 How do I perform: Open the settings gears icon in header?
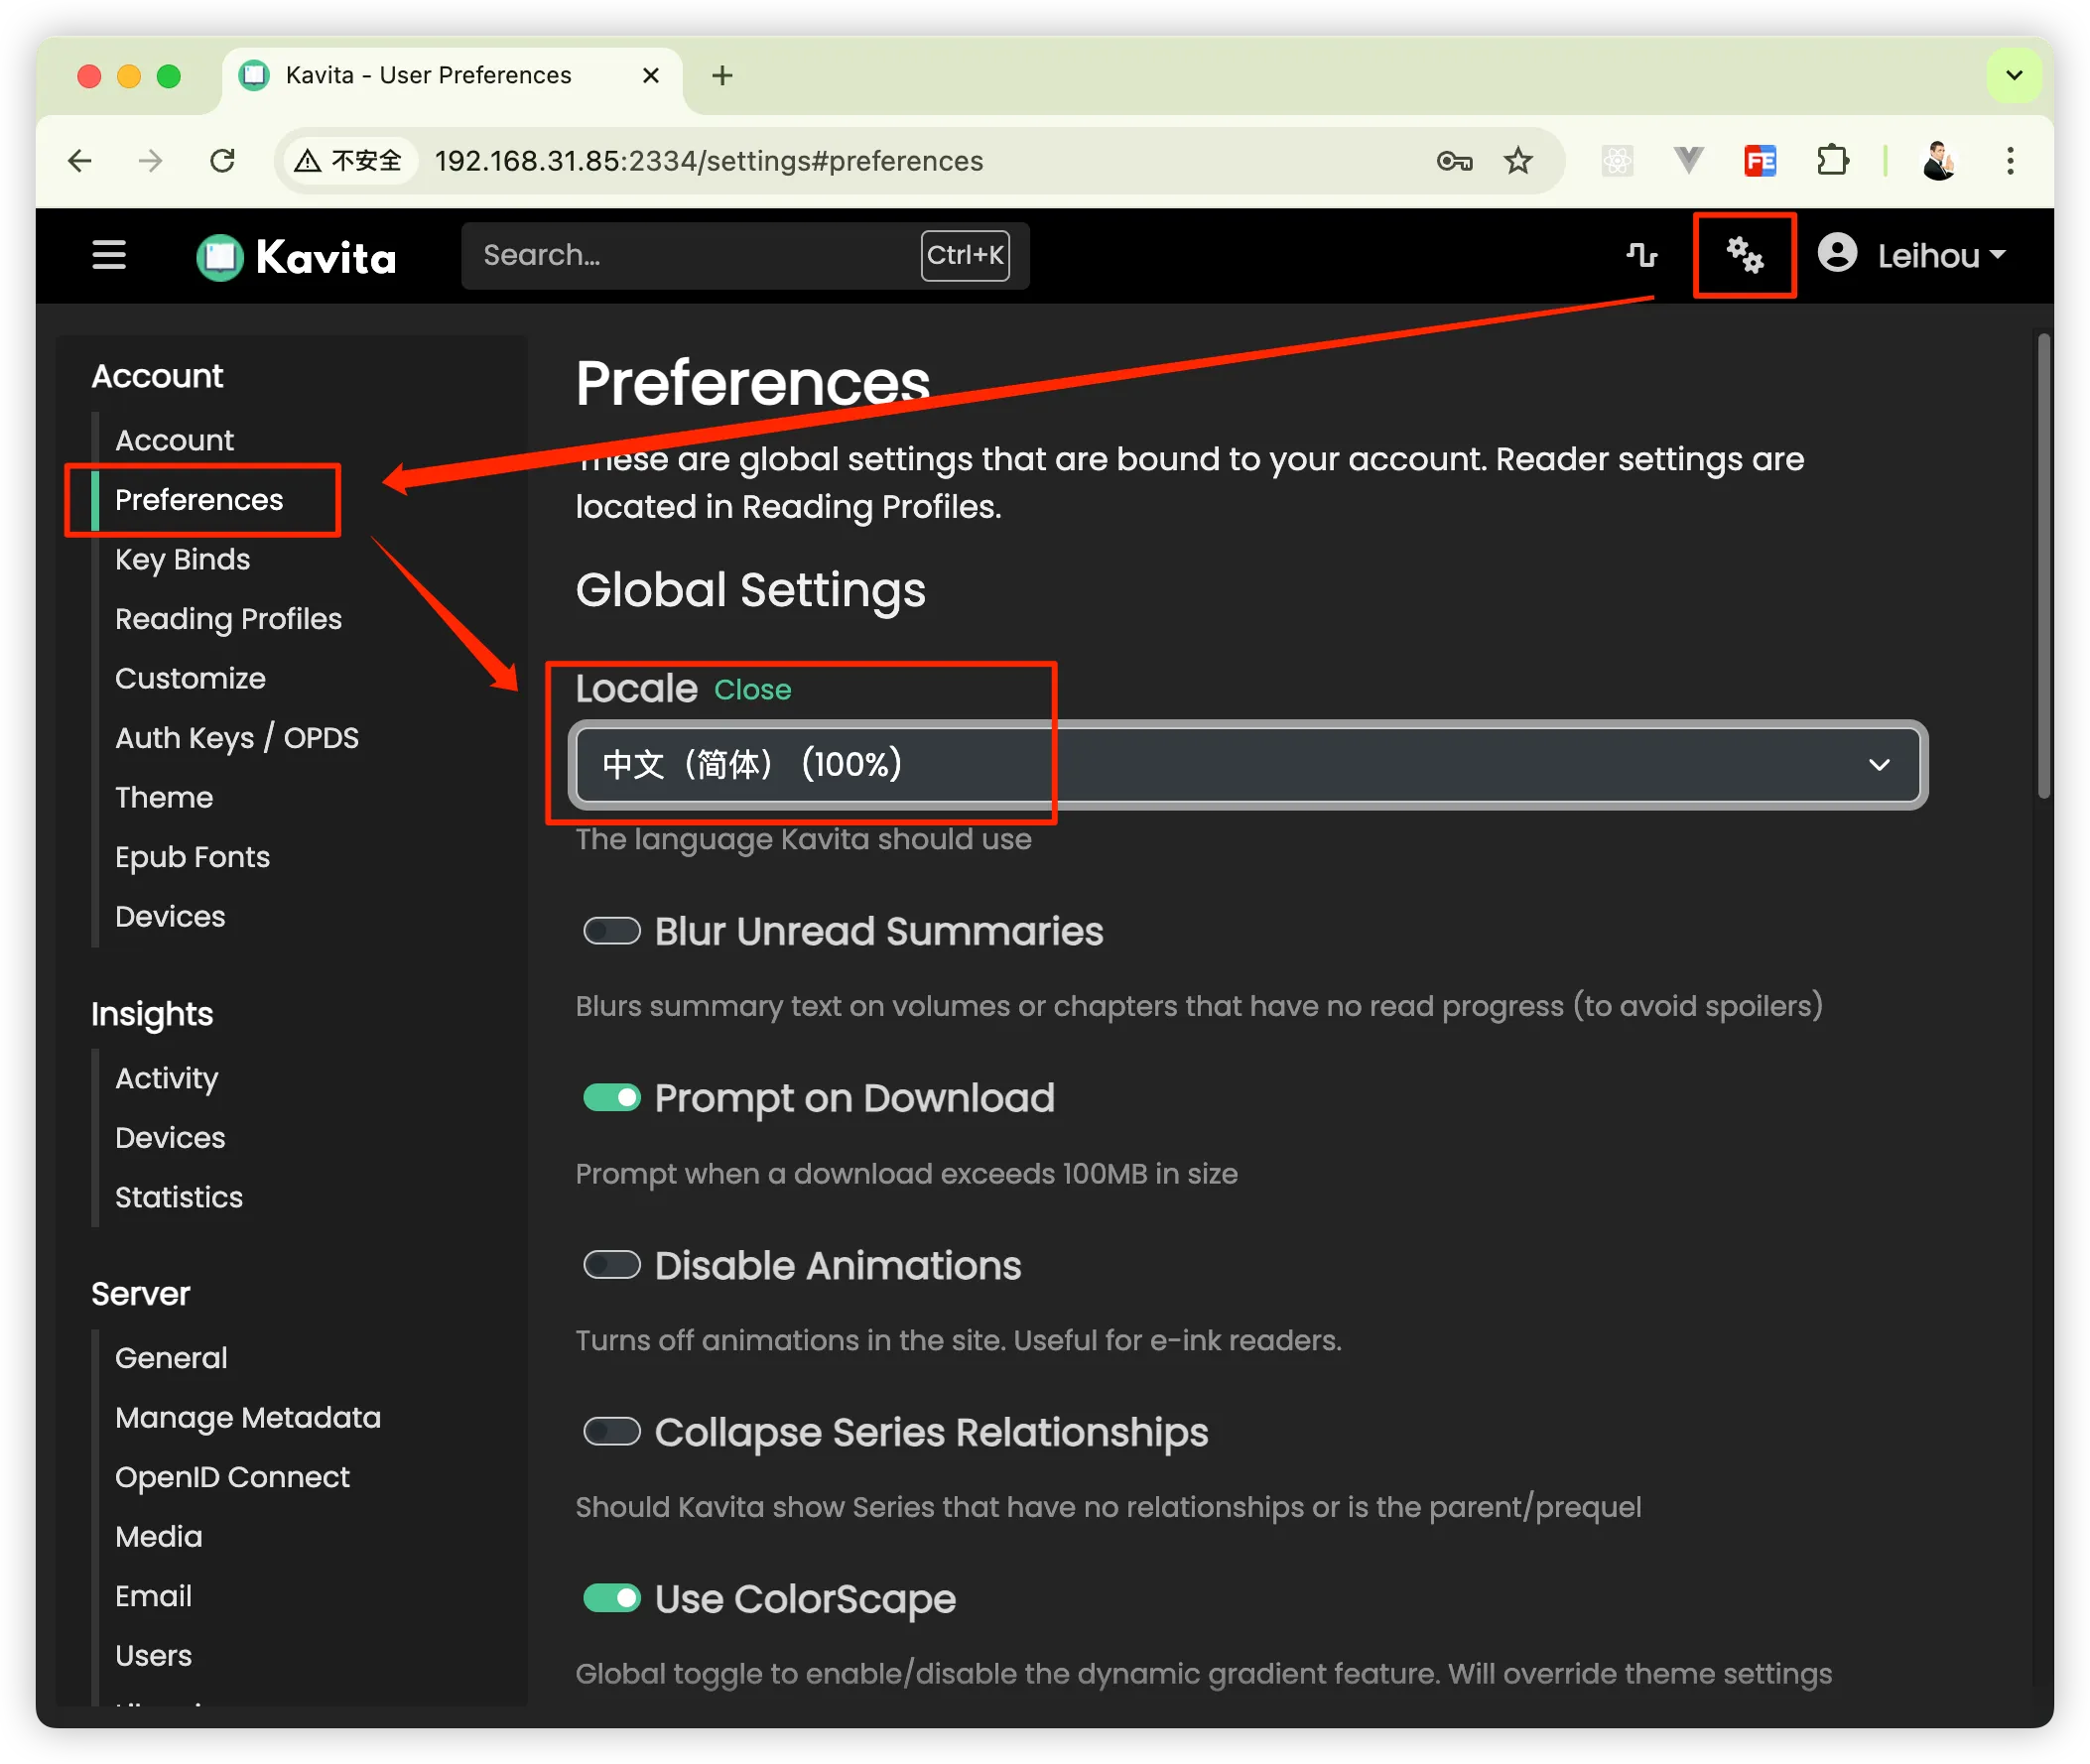point(1745,256)
